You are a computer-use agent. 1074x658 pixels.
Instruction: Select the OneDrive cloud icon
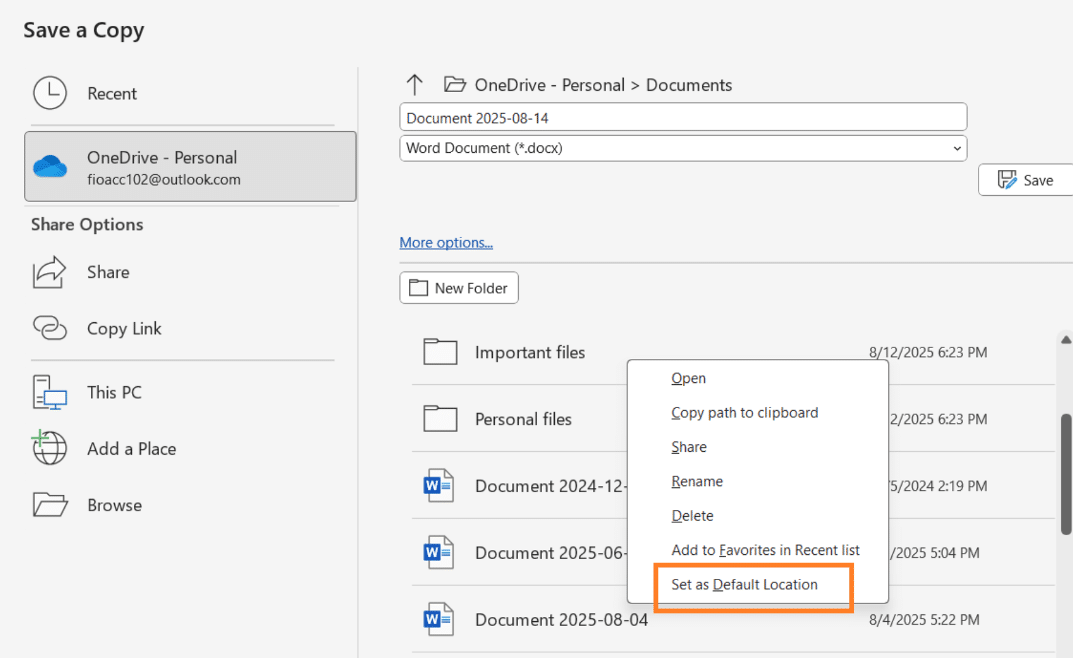click(x=49, y=167)
